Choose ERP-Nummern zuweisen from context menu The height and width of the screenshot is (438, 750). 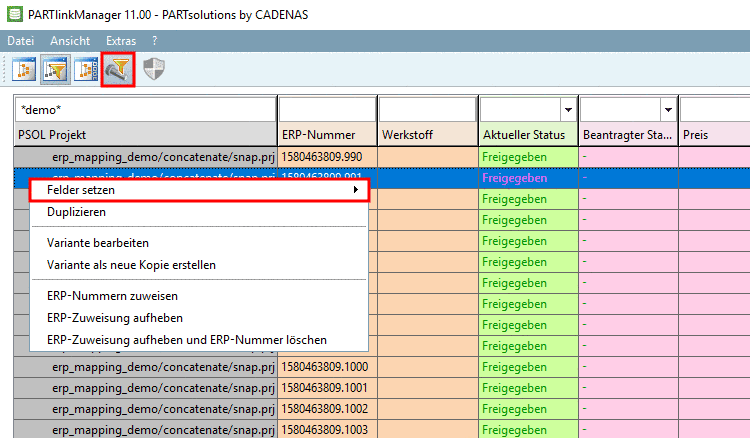click(199, 296)
